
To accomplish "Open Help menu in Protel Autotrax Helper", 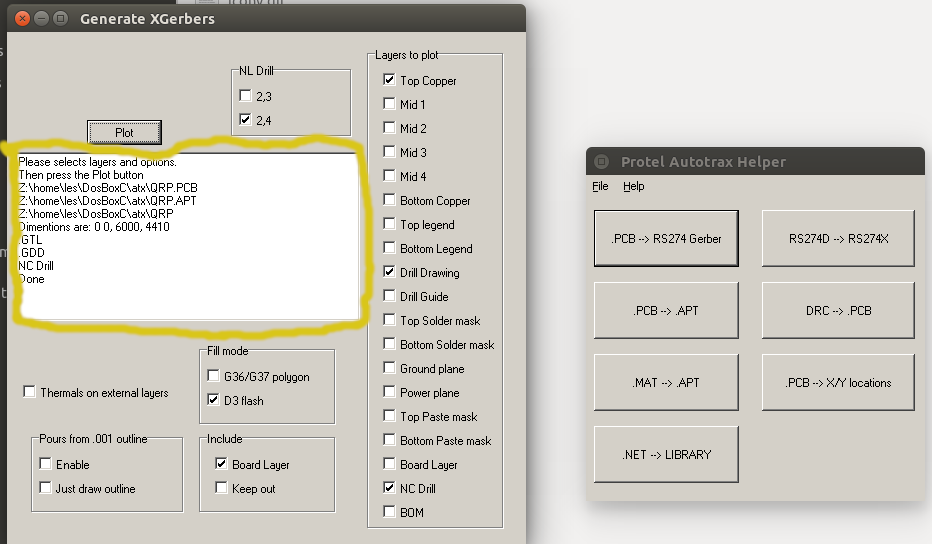I will (634, 186).
